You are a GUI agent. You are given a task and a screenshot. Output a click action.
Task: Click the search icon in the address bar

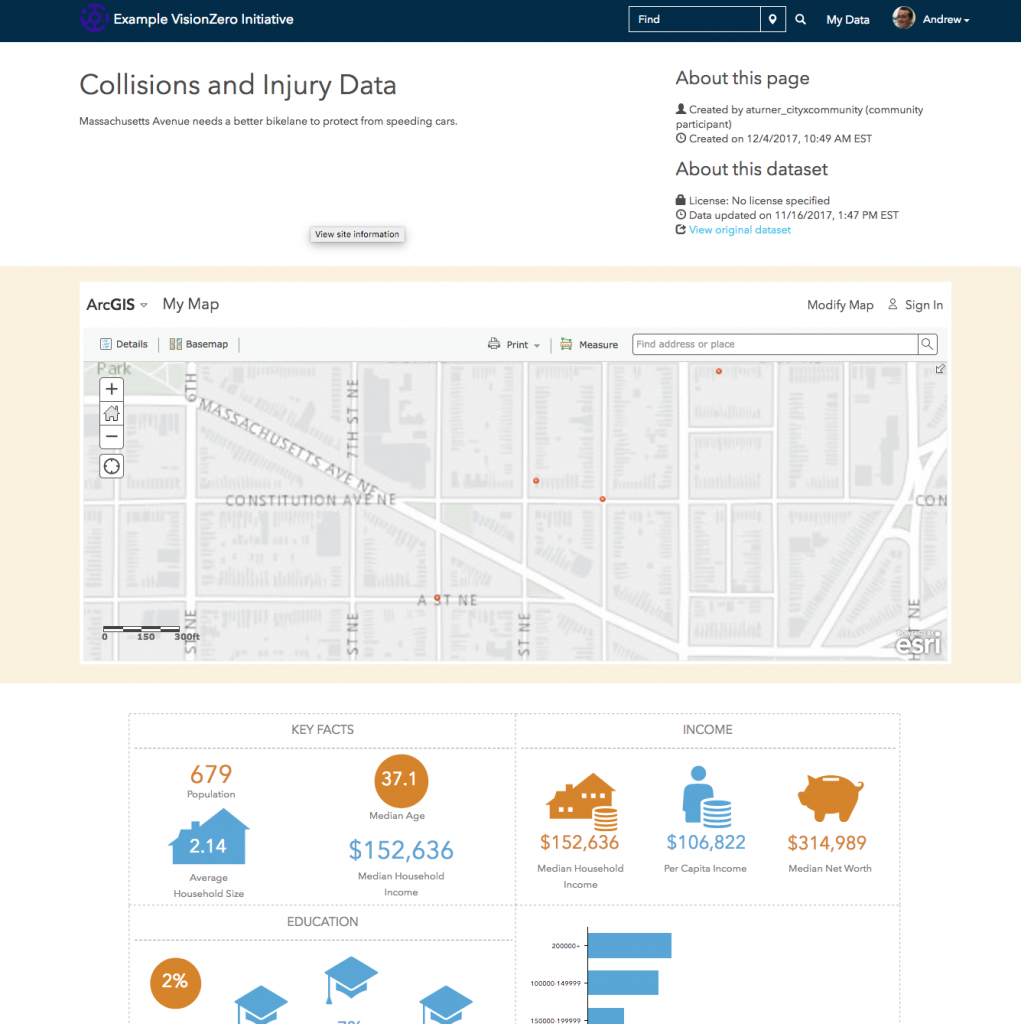click(x=927, y=344)
